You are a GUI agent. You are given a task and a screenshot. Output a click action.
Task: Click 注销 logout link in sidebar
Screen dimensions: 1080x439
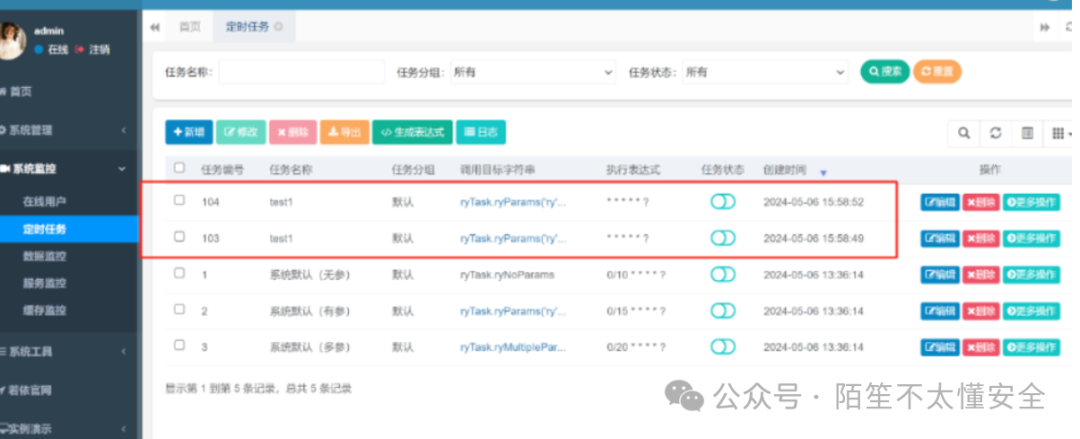[93, 50]
